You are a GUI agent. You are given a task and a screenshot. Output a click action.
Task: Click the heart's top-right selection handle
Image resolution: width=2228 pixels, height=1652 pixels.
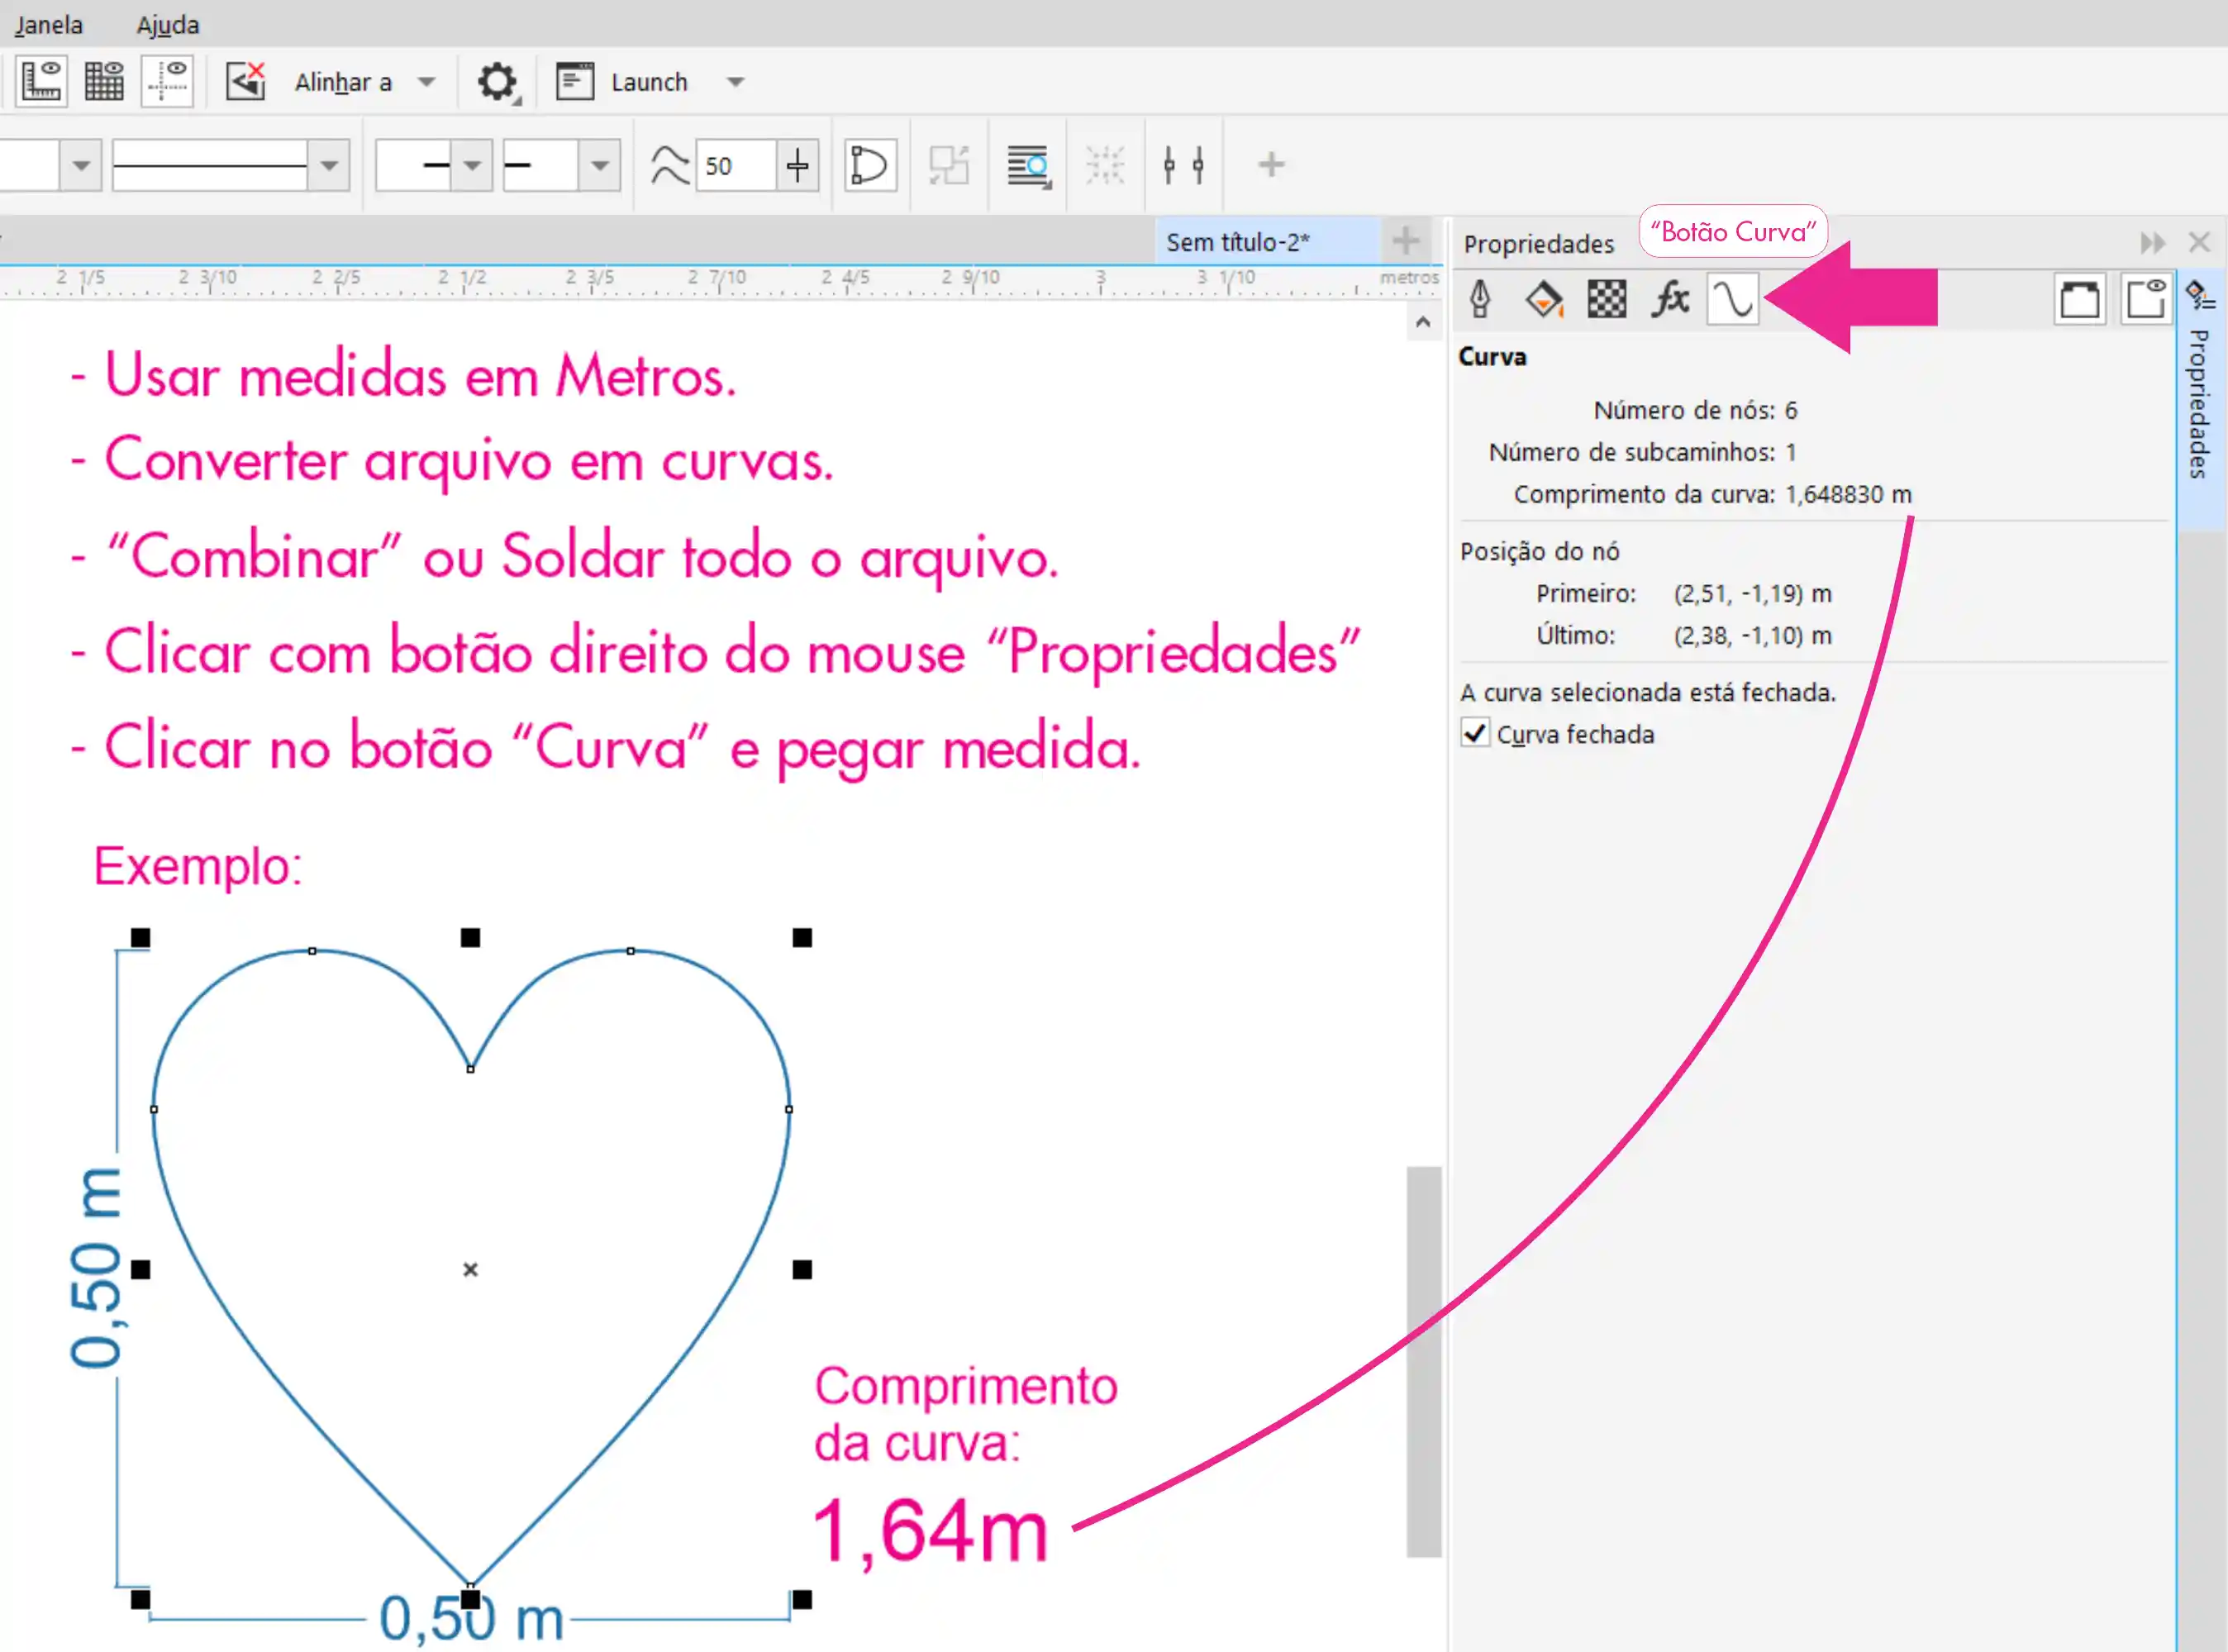802,937
